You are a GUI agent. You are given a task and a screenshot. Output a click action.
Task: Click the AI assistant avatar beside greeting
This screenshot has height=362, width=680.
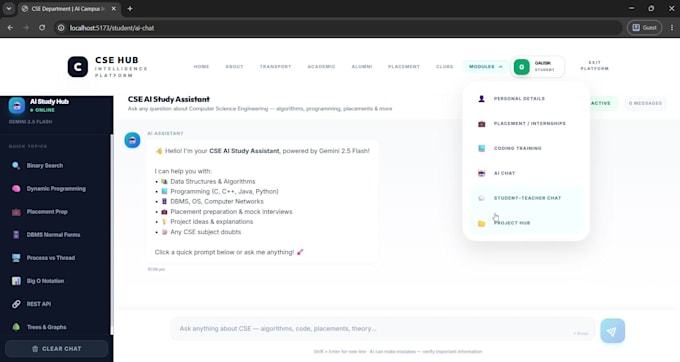coord(132,140)
